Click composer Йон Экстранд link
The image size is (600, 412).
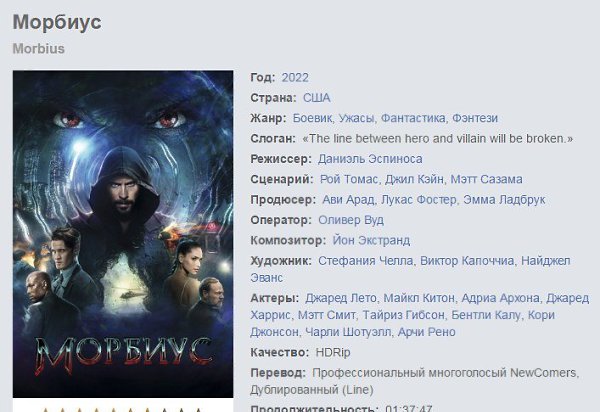371,240
